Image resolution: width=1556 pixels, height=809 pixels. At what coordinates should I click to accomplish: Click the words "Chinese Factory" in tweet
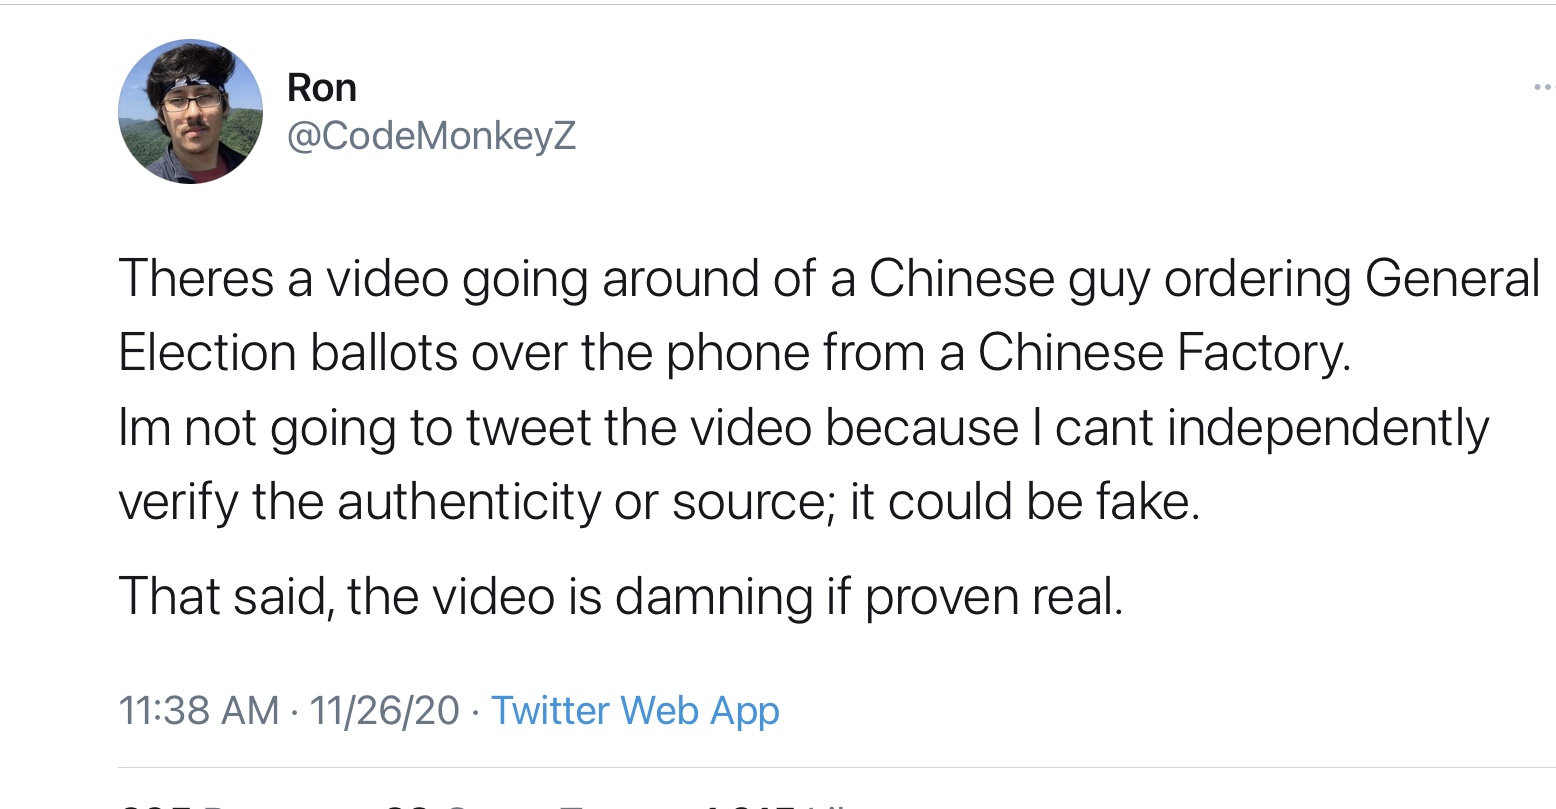(1164, 353)
